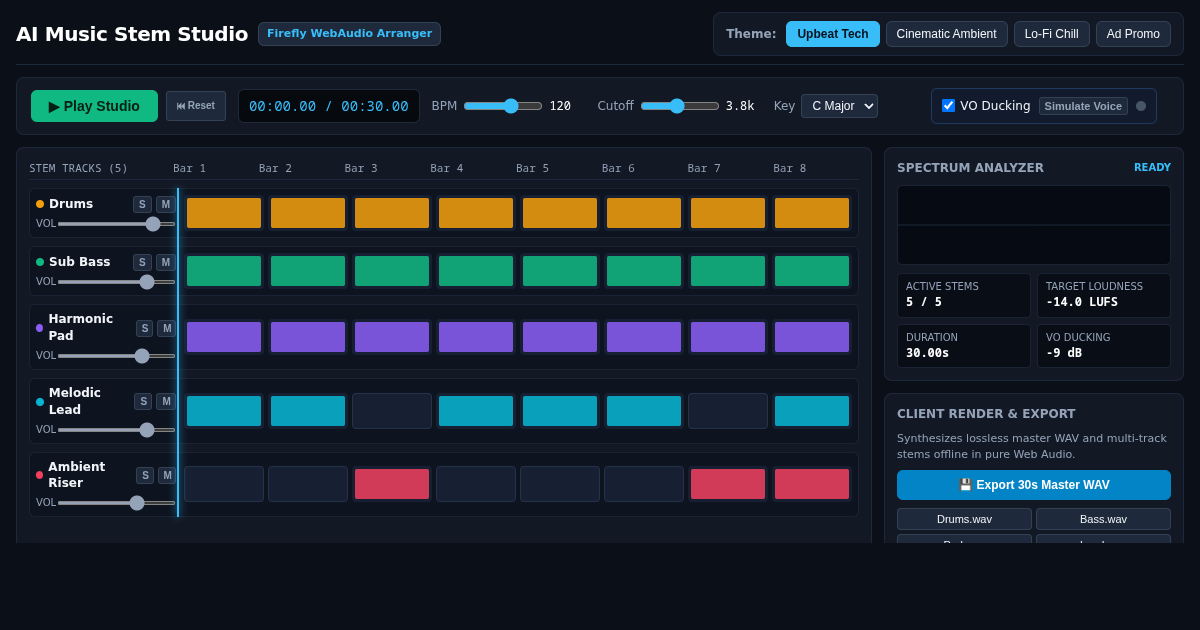
Task: Click the Bar 4 timeline header
Action: (x=447, y=169)
